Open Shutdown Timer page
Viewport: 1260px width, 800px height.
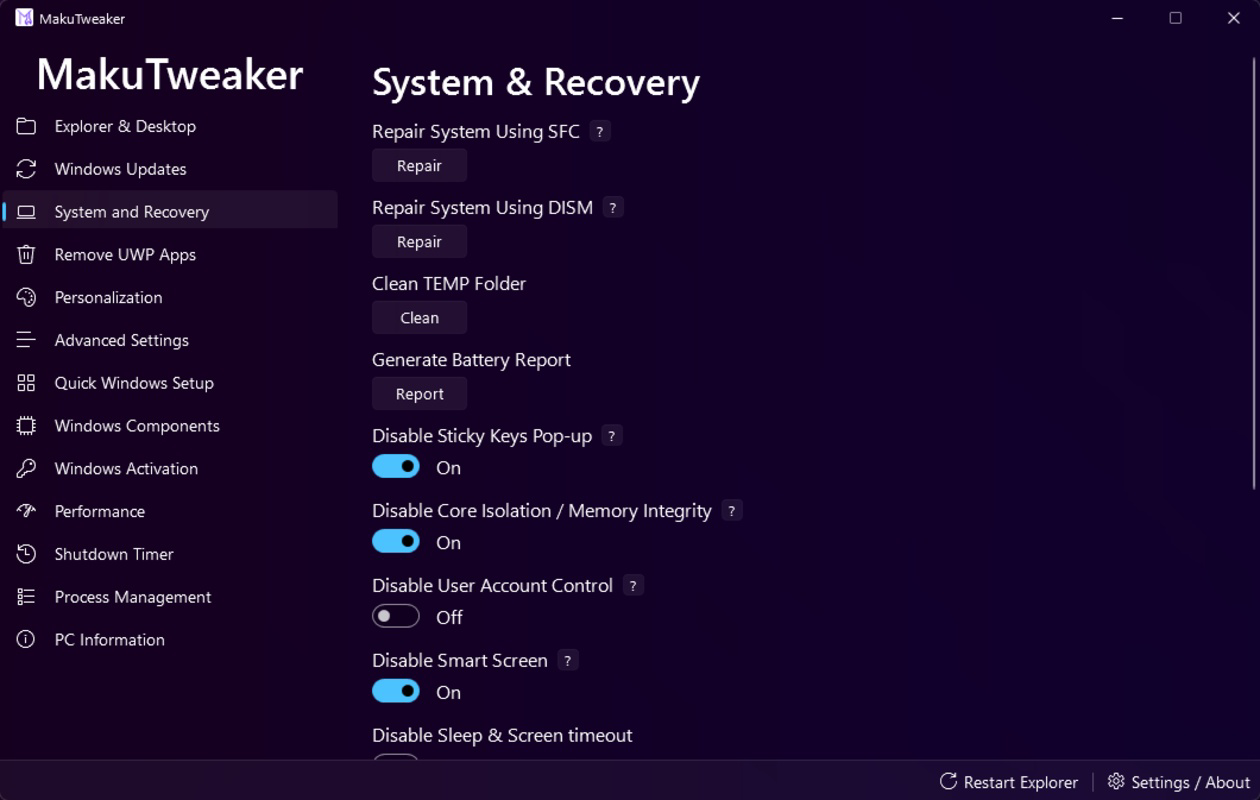click(170, 554)
